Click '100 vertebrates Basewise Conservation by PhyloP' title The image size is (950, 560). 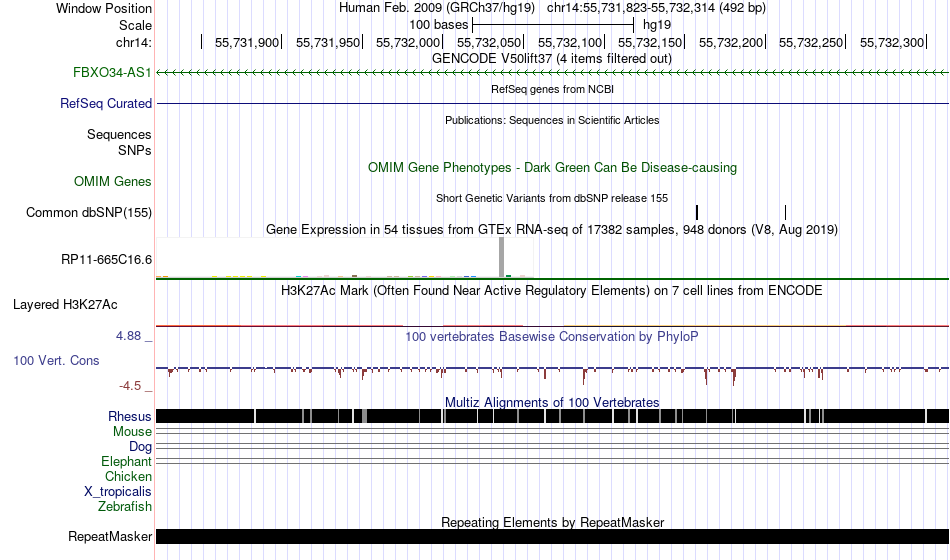click(552, 336)
